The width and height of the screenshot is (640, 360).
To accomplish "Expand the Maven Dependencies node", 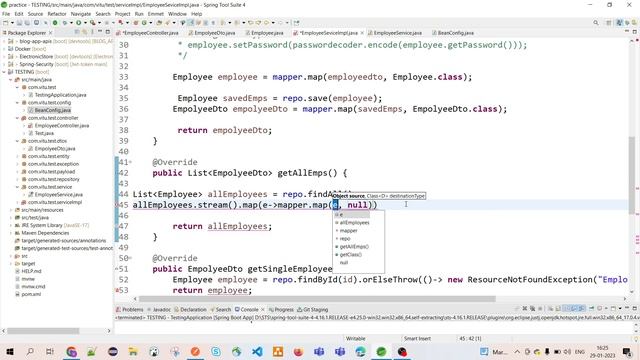I will [11, 233].
